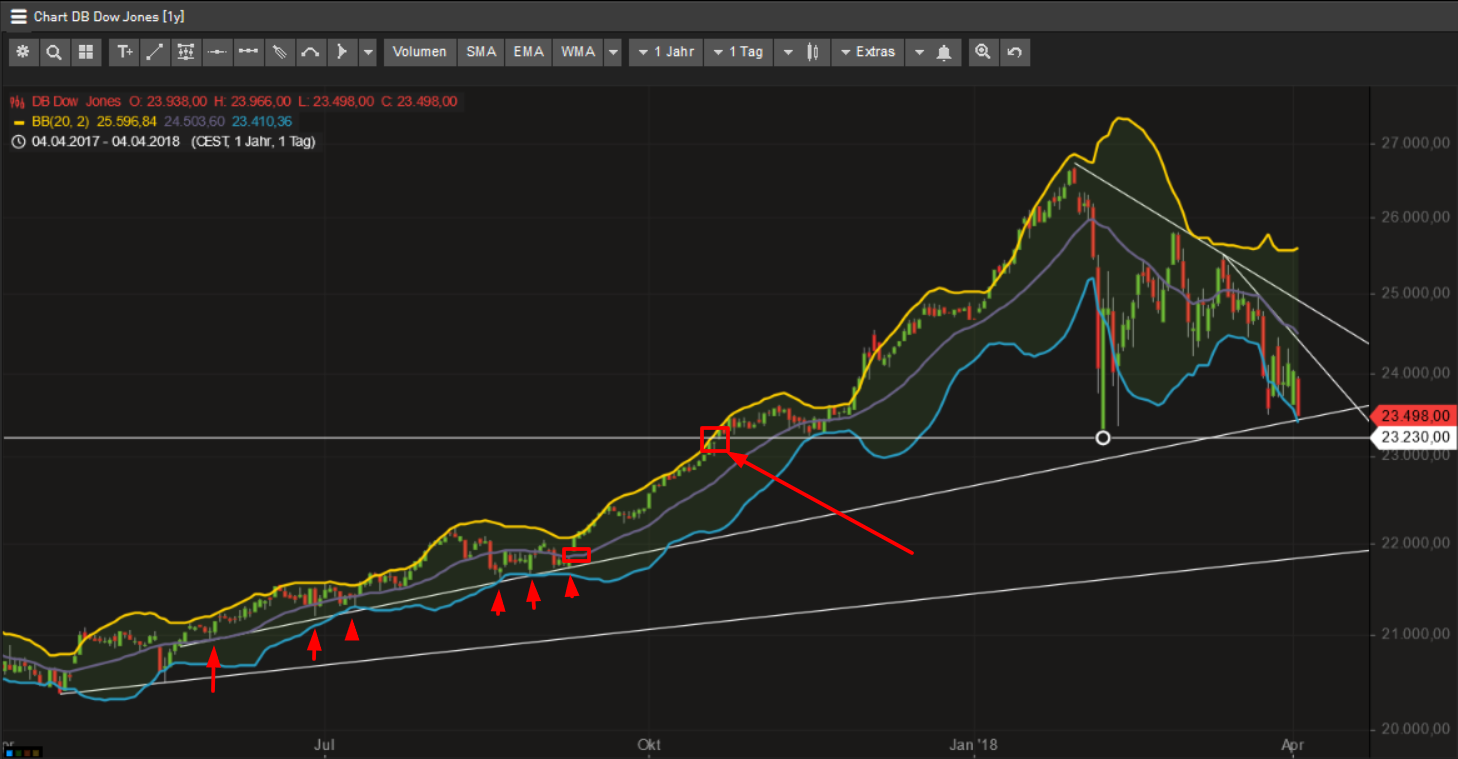Click the undo arrow icon
The image size is (1458, 759).
pyautogui.click(x=1015, y=52)
